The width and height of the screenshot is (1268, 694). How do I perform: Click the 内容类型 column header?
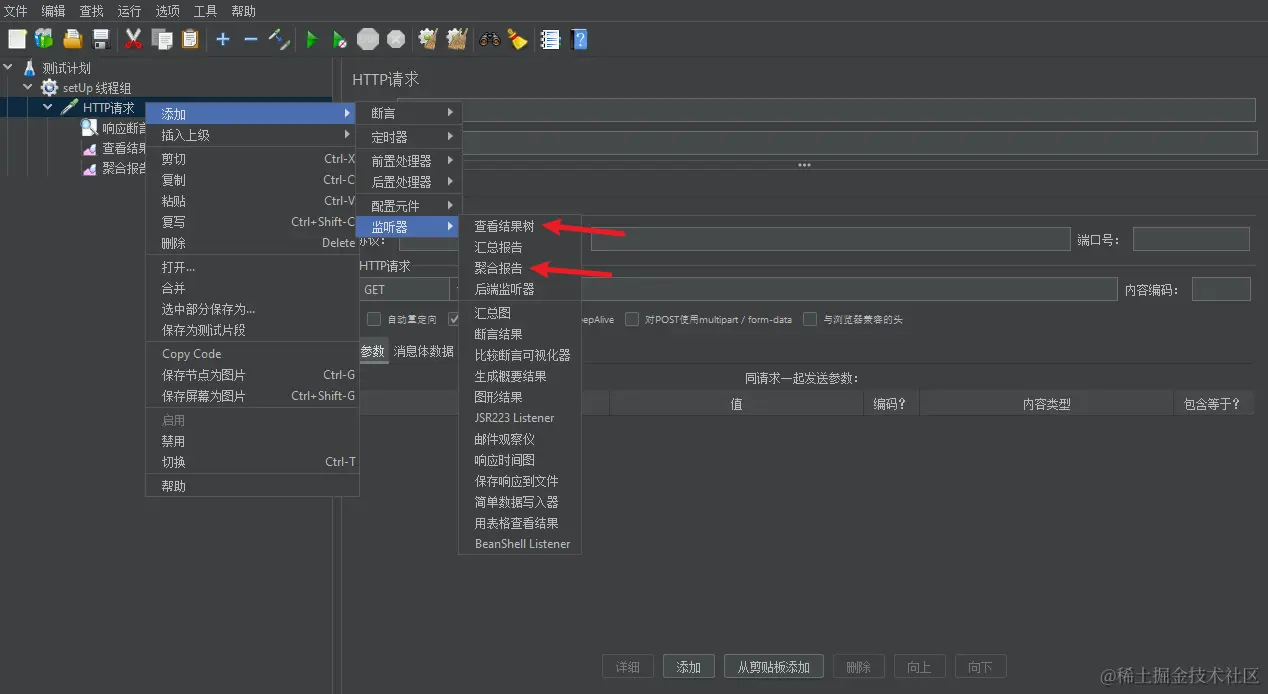(1046, 404)
